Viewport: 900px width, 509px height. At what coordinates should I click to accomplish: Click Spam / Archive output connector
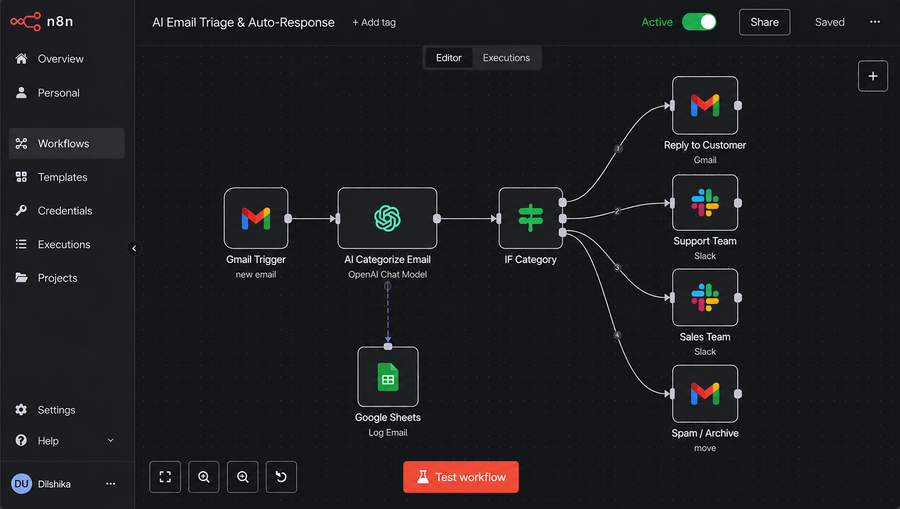pos(738,394)
